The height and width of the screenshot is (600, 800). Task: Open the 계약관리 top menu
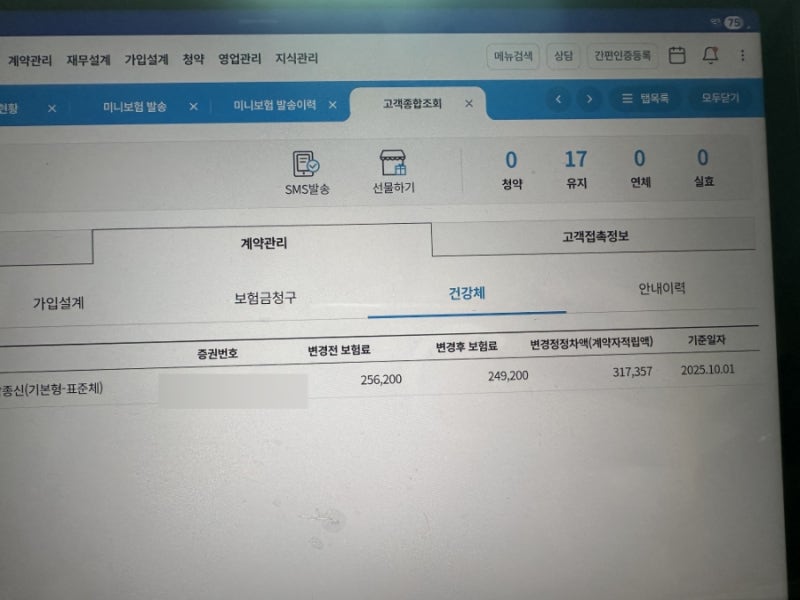coord(30,61)
